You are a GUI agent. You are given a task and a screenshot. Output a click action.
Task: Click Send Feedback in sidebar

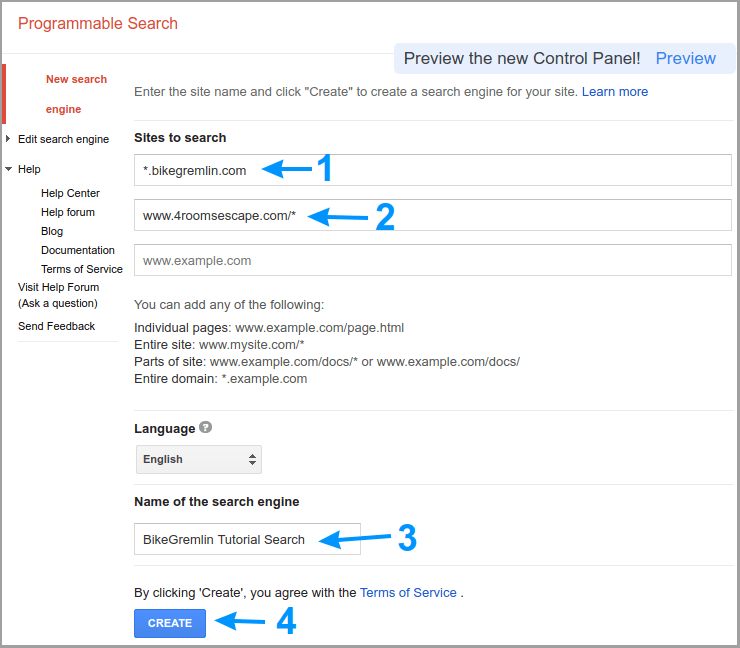point(57,326)
